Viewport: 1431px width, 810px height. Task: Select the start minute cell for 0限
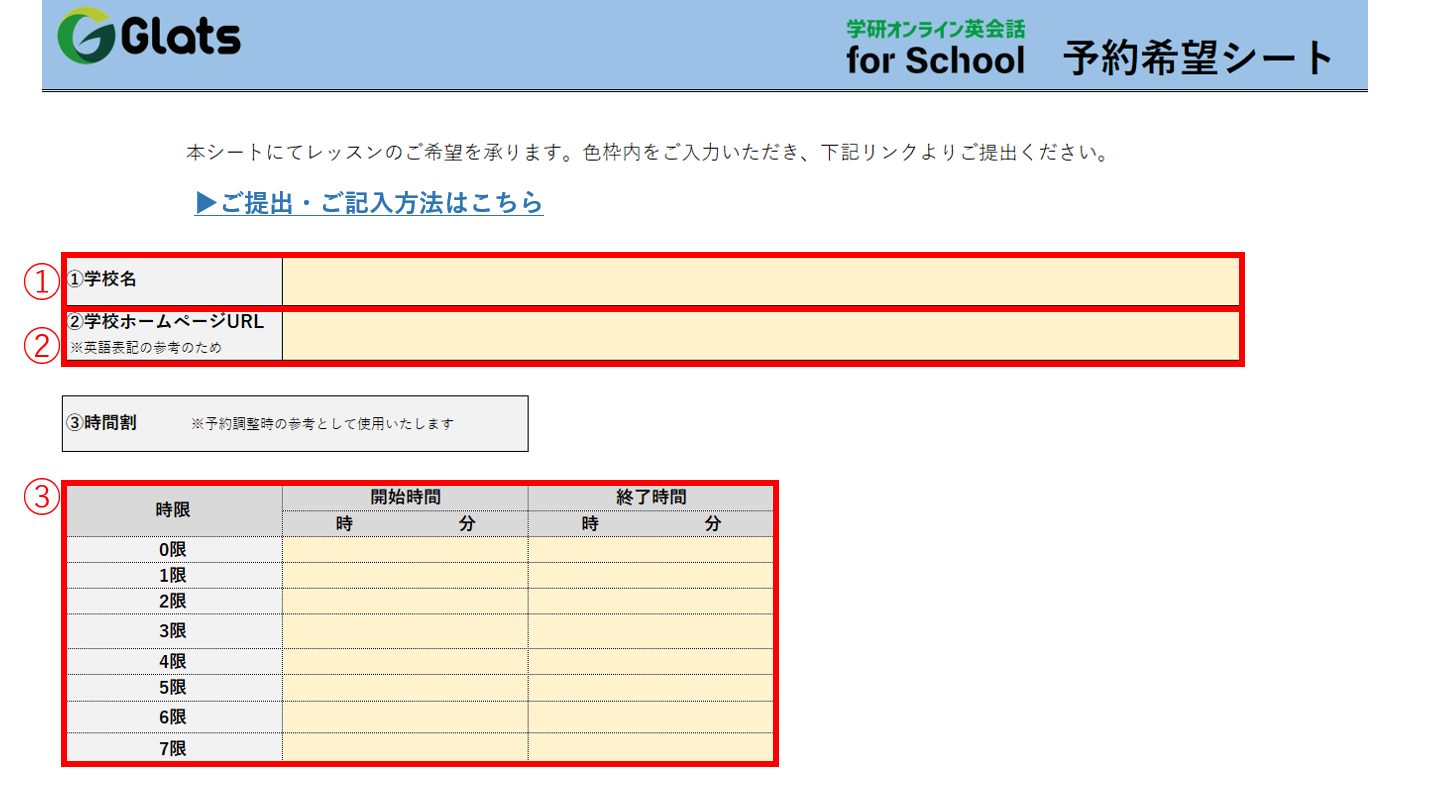[465, 549]
